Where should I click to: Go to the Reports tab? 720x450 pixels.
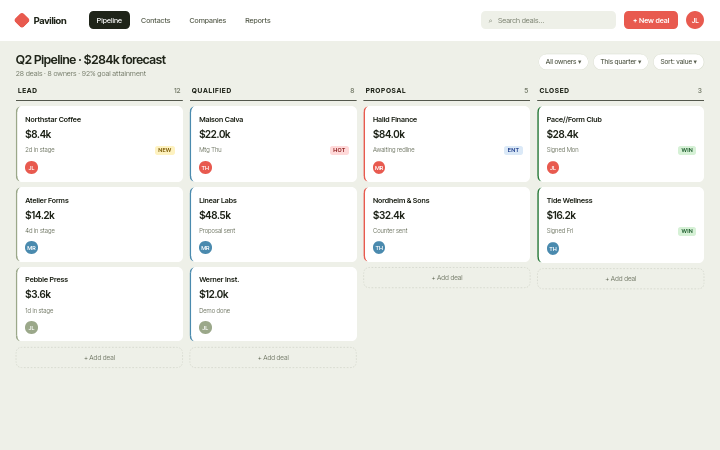[x=258, y=20]
